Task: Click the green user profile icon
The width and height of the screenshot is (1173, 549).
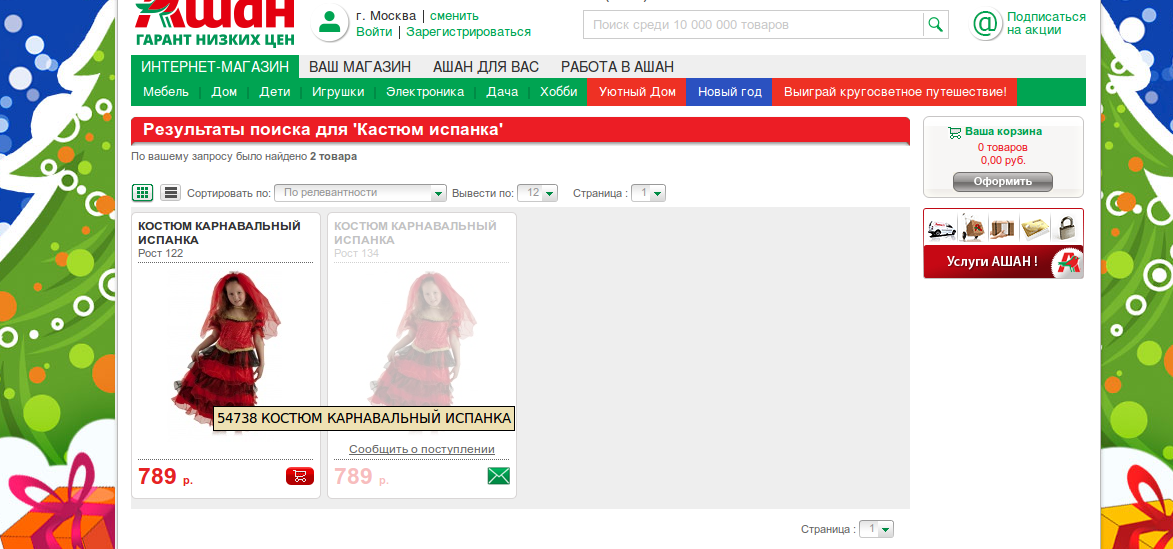Action: 329,22
